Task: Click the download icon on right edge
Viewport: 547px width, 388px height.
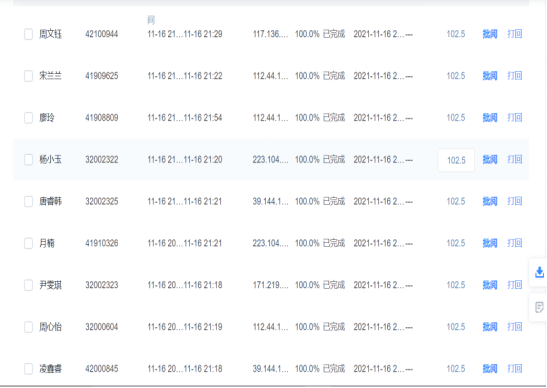Action: click(x=539, y=272)
